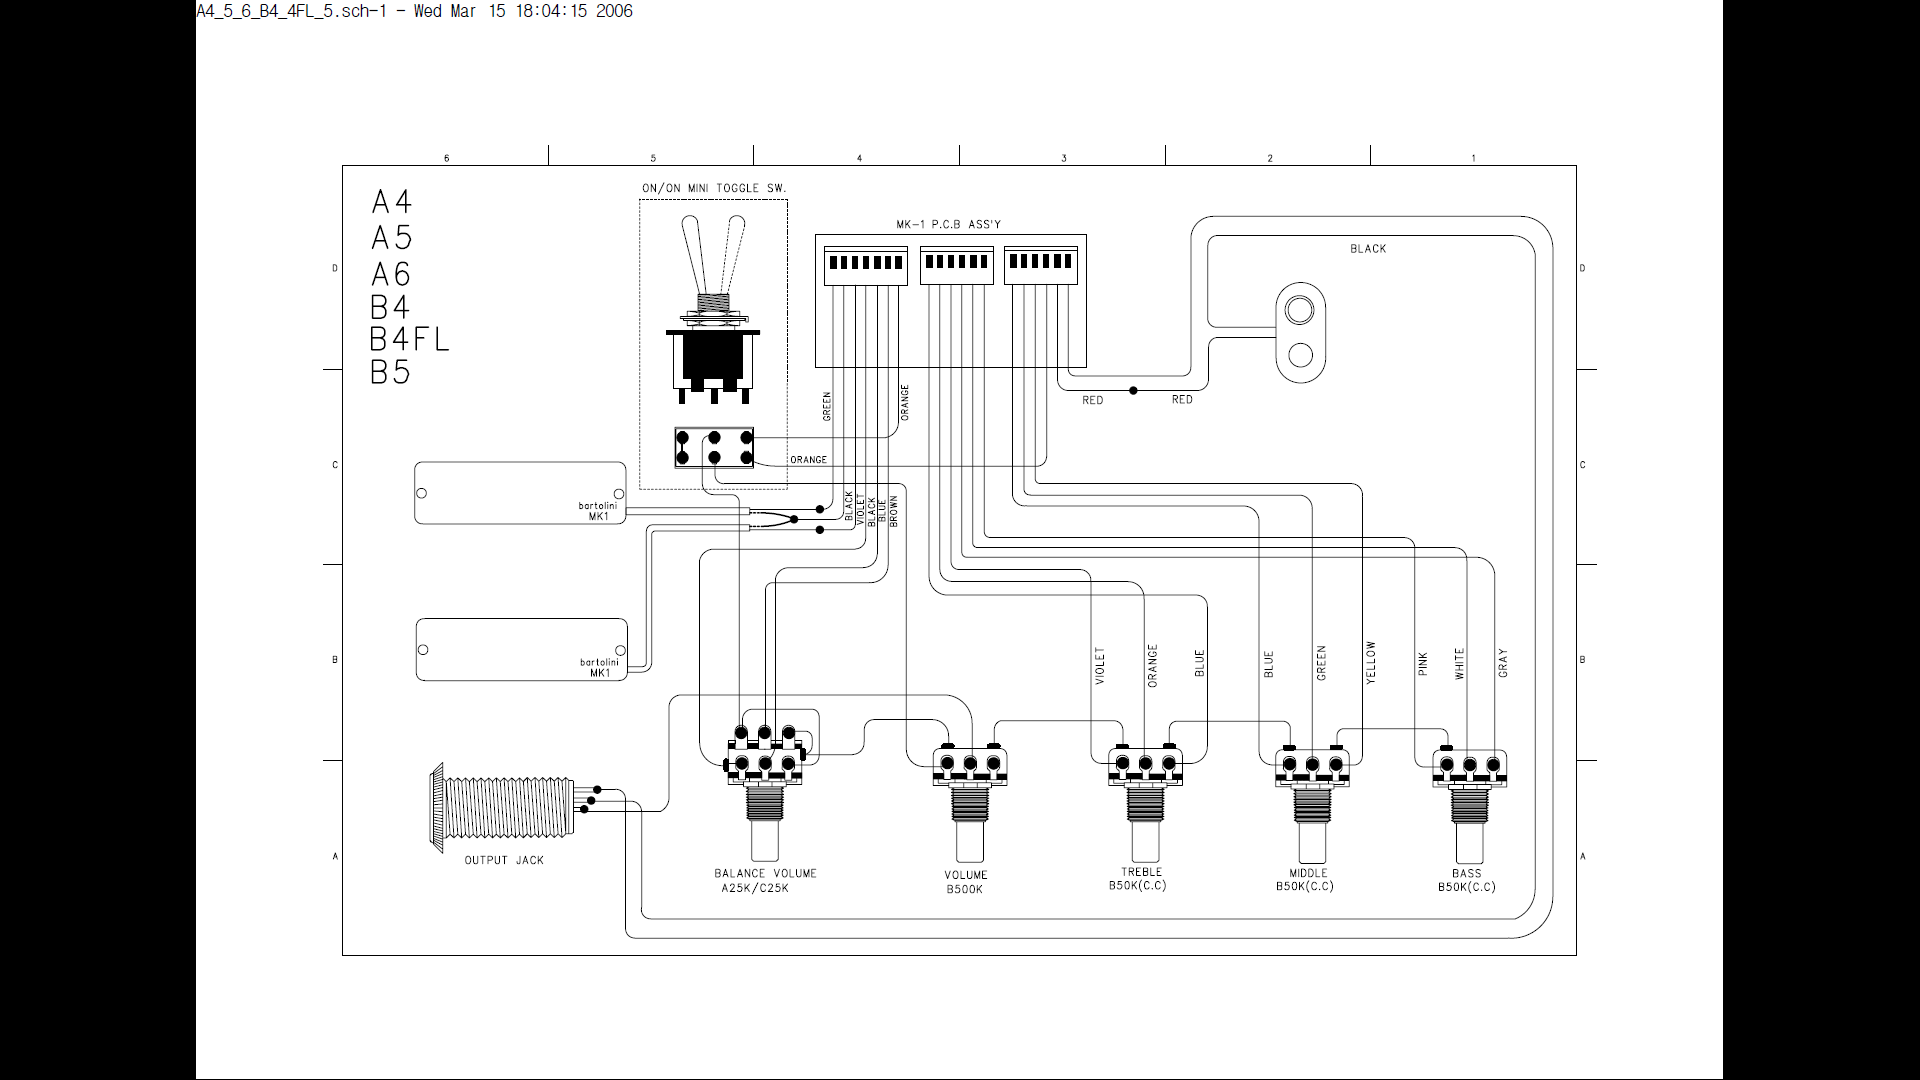Select the VIOLET wire label above treble pot
Image resolution: width=1920 pixels, height=1080 pixels.
point(1100,666)
